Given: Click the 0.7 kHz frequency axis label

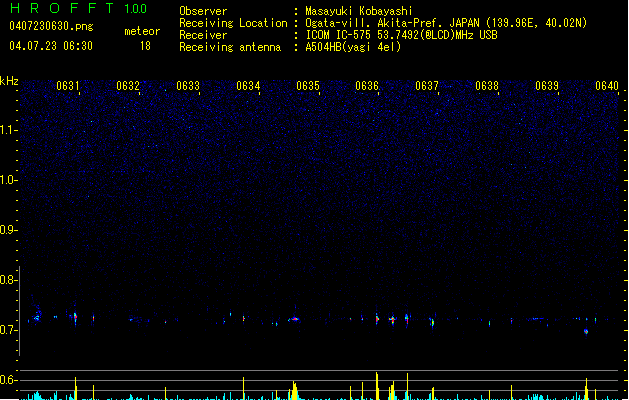Looking at the screenshot, I should tap(8, 330).
